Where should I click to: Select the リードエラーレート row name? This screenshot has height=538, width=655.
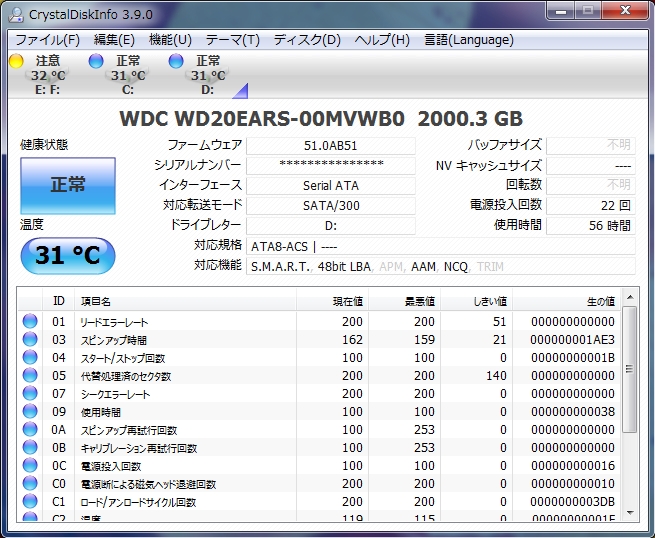114,322
